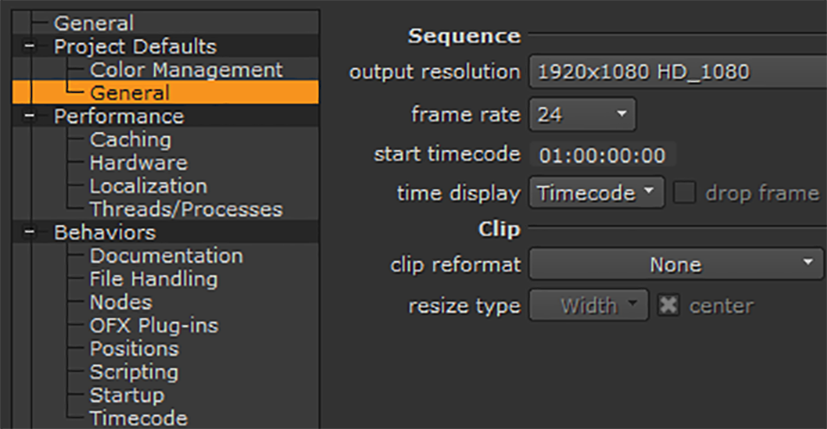The image size is (827, 429).
Task: Collapse the Project Defaults tree section
Action: tap(29, 47)
